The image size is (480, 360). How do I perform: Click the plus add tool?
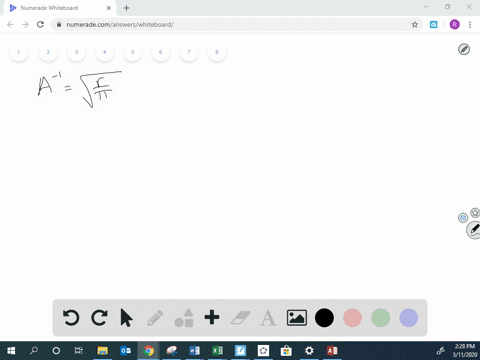click(212, 317)
